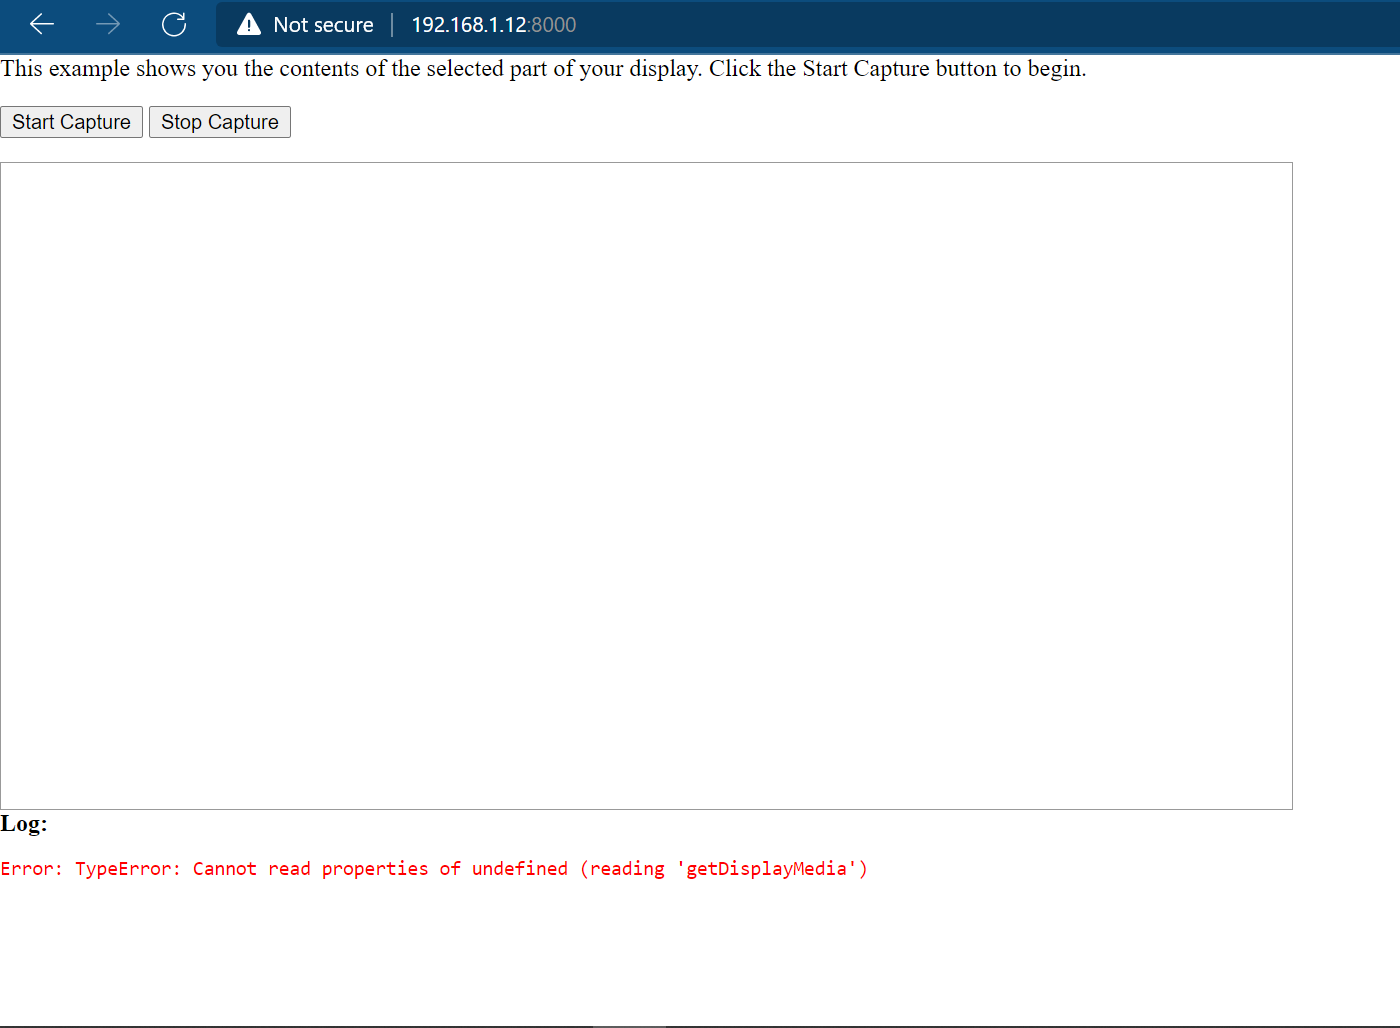The width and height of the screenshot is (1400, 1028).
Task: Click the instruction text about selecting your display
Action: point(543,68)
